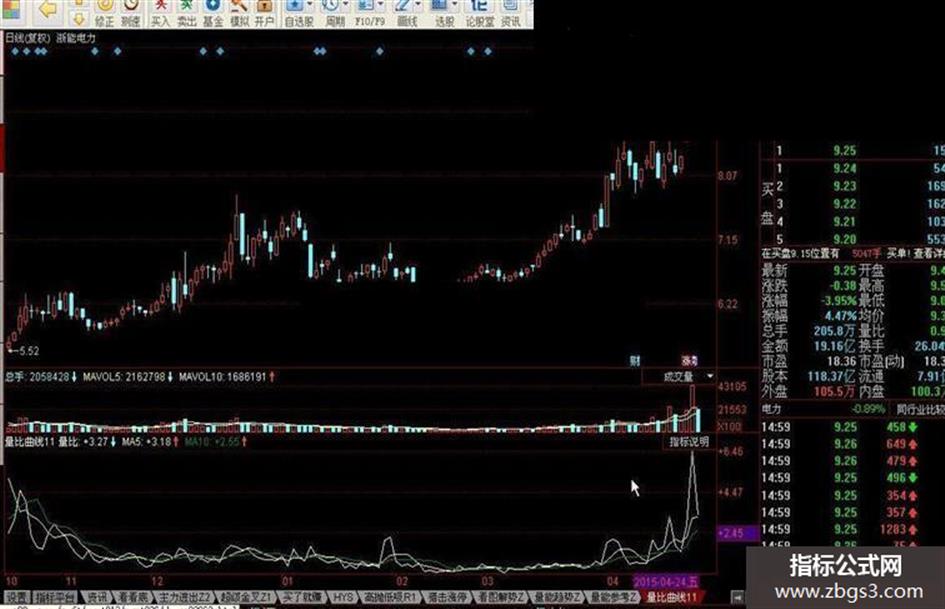The width and height of the screenshot is (945, 609).
Task: Click the yellow back arrow icon
Action: coord(48,9)
